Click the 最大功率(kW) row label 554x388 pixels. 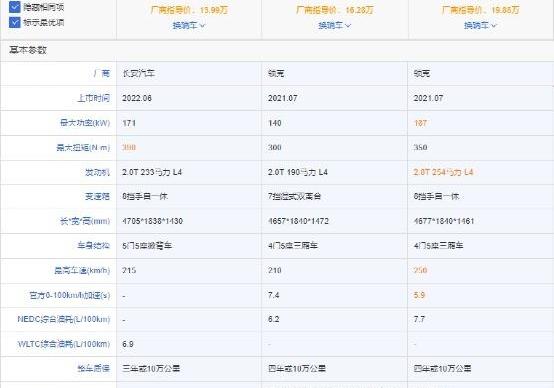pos(85,123)
